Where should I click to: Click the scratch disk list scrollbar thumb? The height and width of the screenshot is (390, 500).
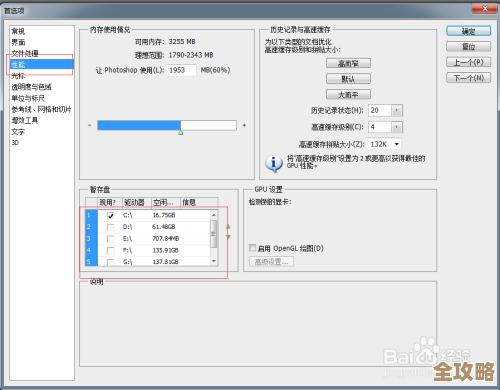pyautogui.click(x=214, y=234)
